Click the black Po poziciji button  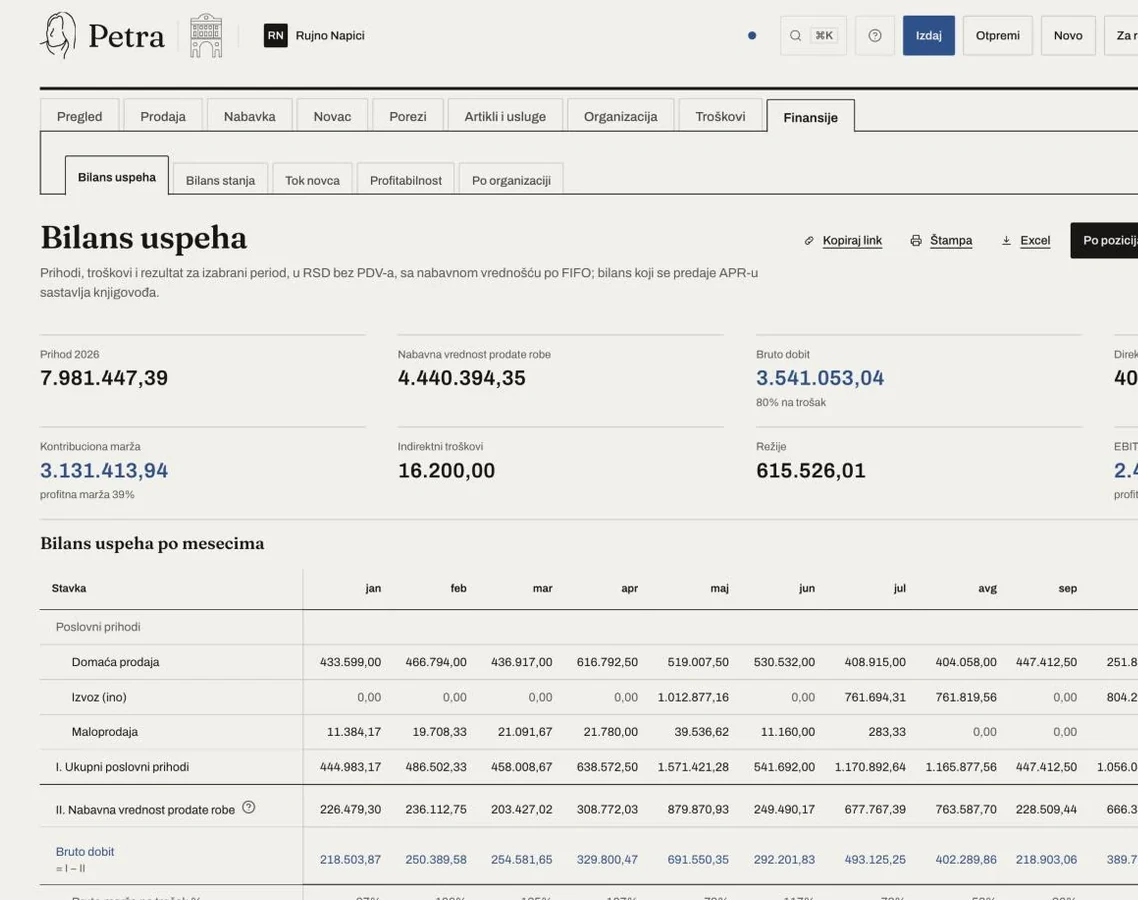point(1104,240)
